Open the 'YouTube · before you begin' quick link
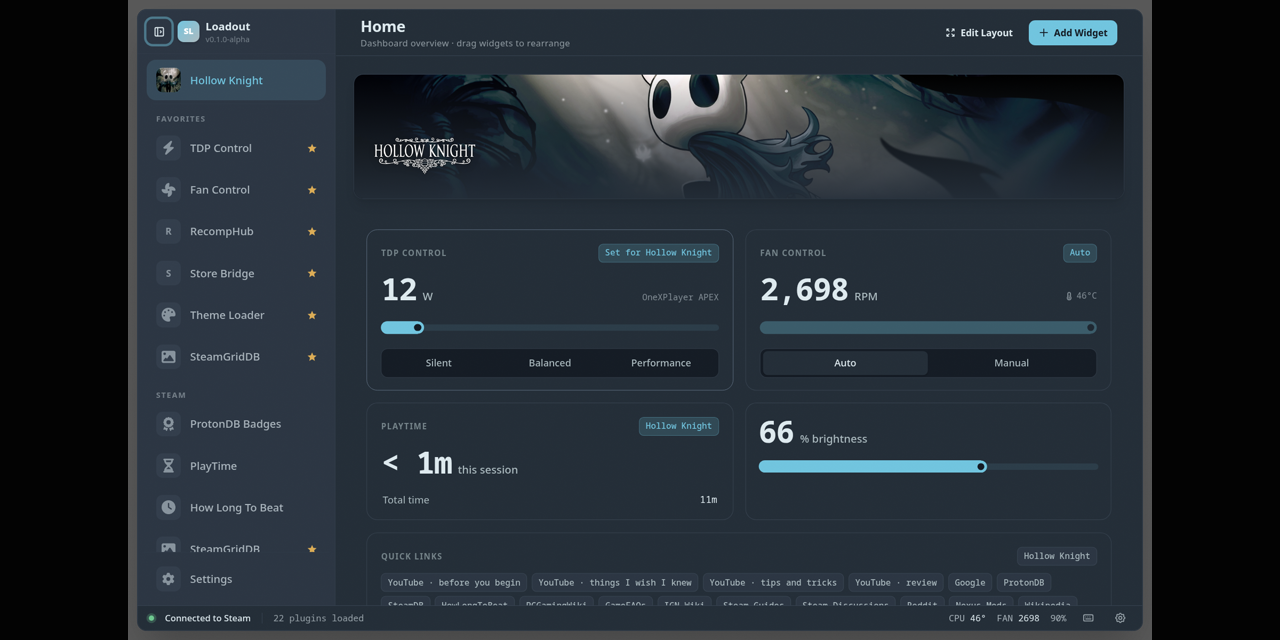 pyautogui.click(x=454, y=583)
